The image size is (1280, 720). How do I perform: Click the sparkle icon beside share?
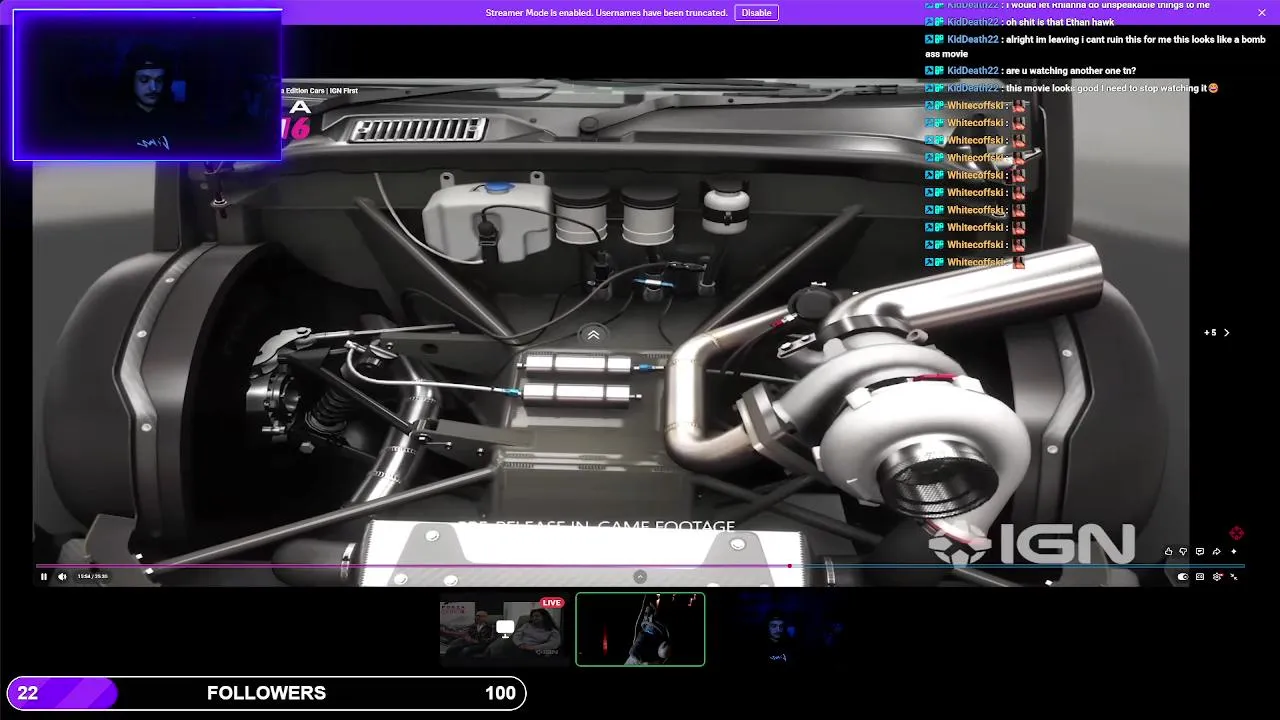click(x=1233, y=551)
